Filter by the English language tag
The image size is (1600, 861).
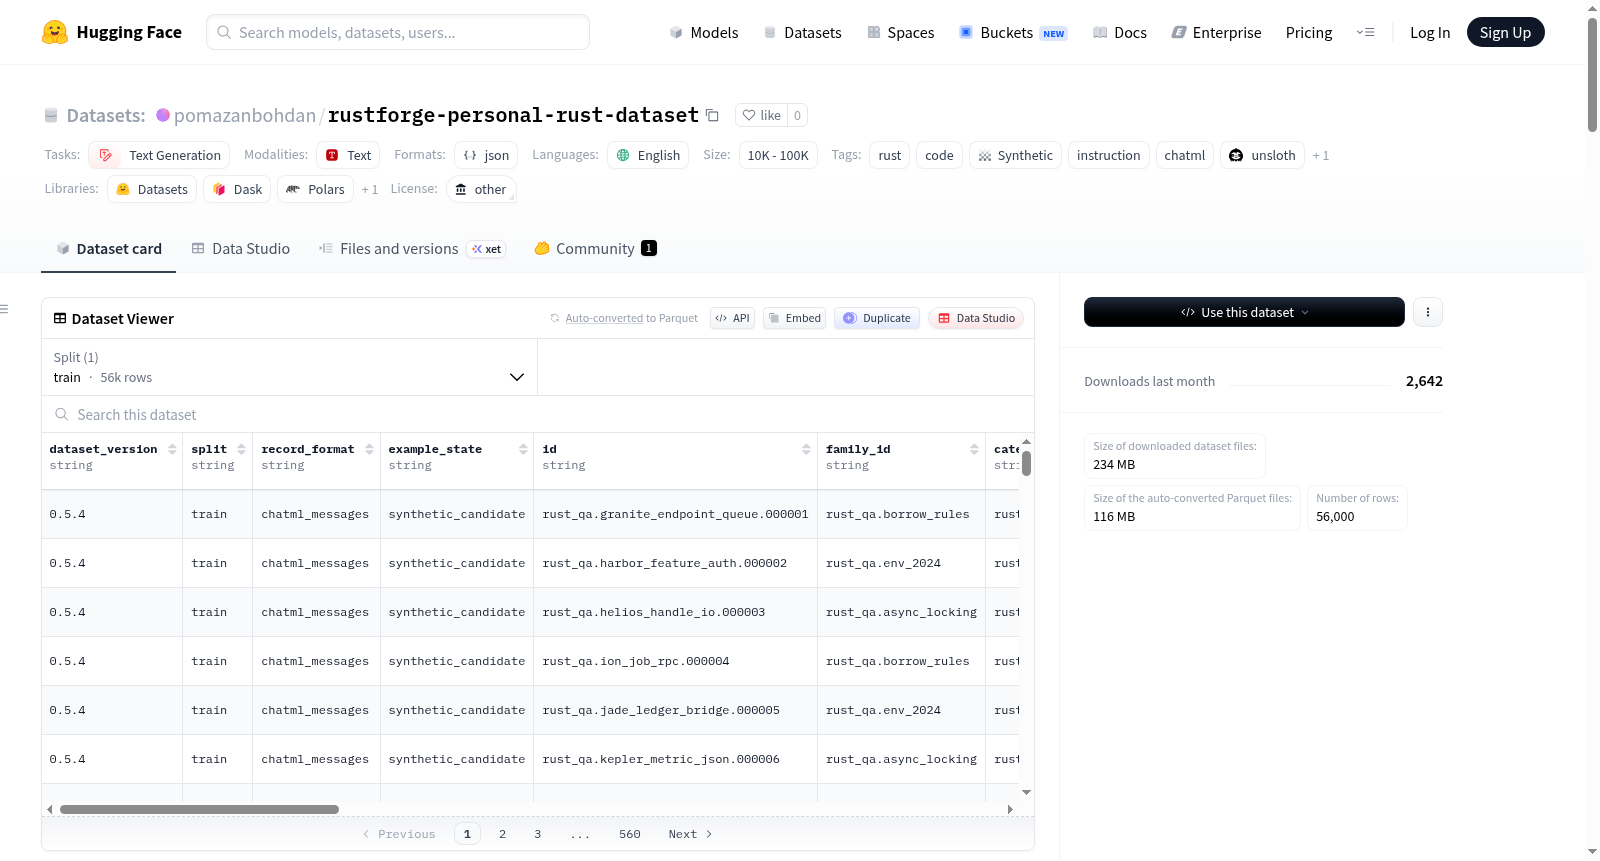pos(648,155)
